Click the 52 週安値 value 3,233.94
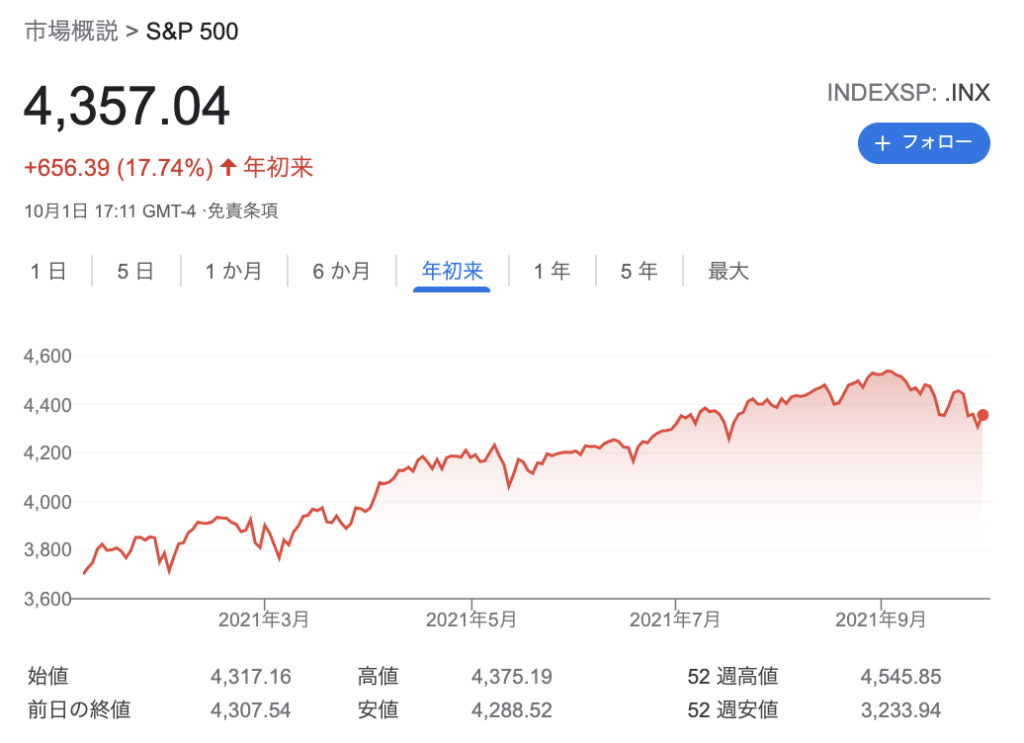 (x=901, y=710)
